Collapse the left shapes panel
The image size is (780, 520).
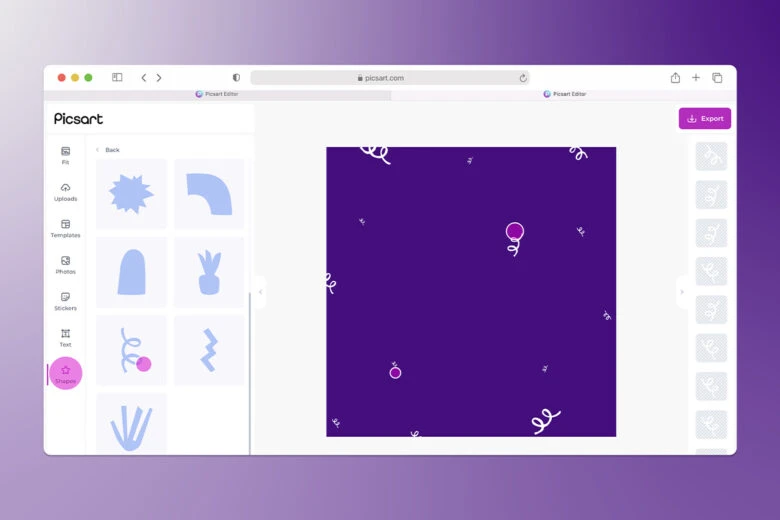[260, 292]
